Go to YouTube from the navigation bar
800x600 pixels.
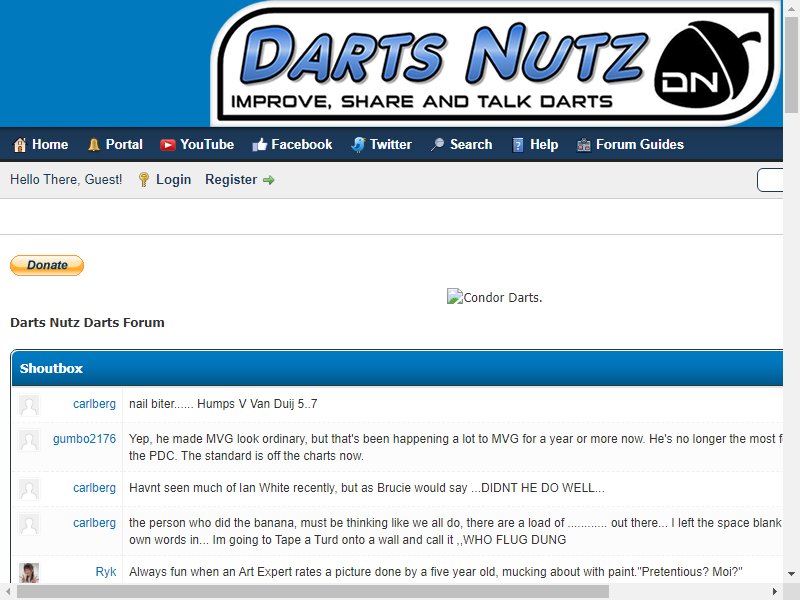coord(197,145)
